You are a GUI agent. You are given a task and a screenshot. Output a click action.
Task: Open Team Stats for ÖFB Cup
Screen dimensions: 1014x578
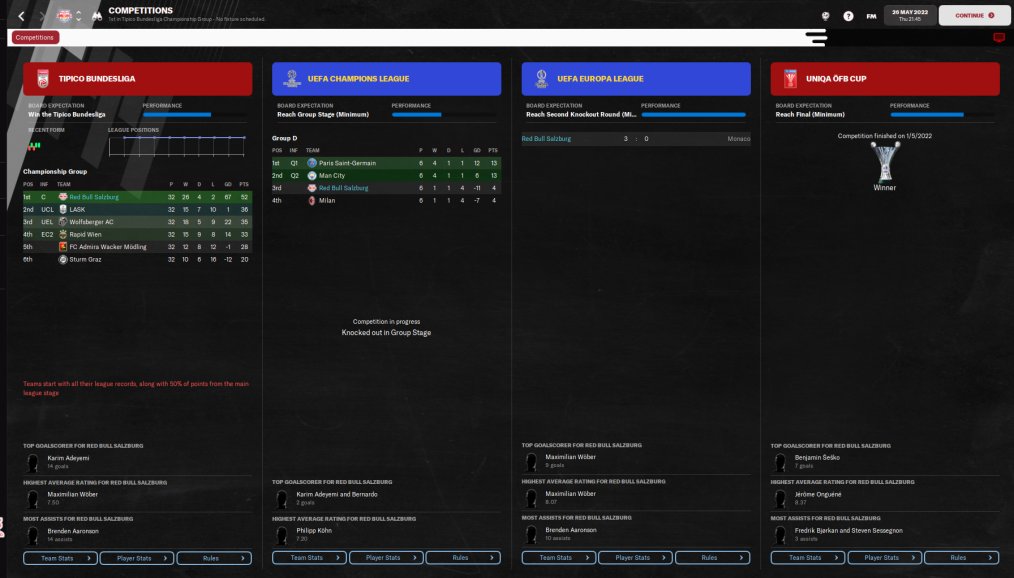(x=808, y=557)
